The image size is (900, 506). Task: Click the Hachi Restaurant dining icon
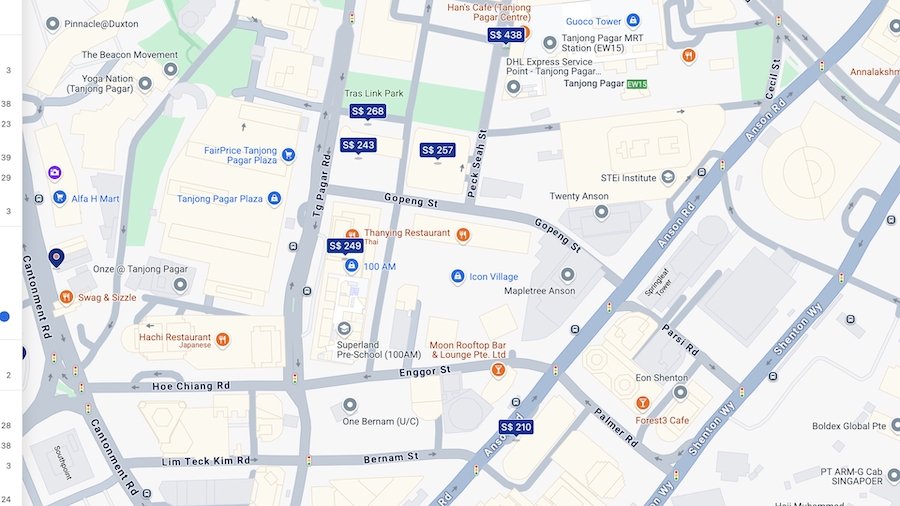click(x=223, y=339)
